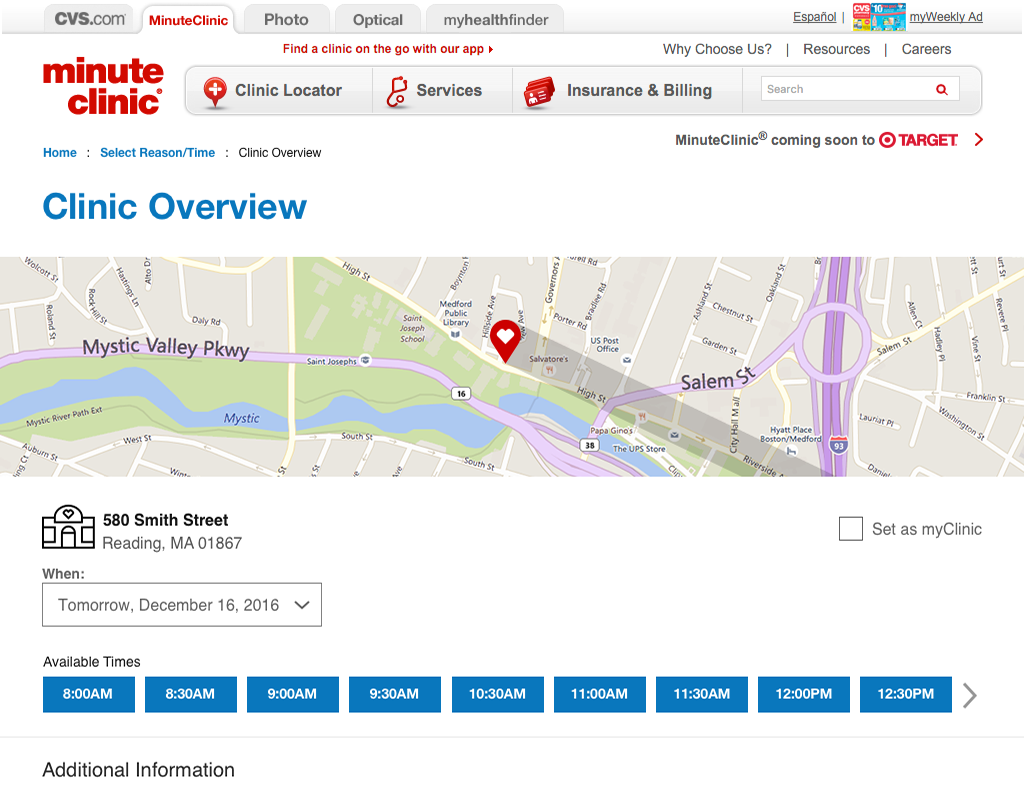Click the Route 16 marker on map

461,394
